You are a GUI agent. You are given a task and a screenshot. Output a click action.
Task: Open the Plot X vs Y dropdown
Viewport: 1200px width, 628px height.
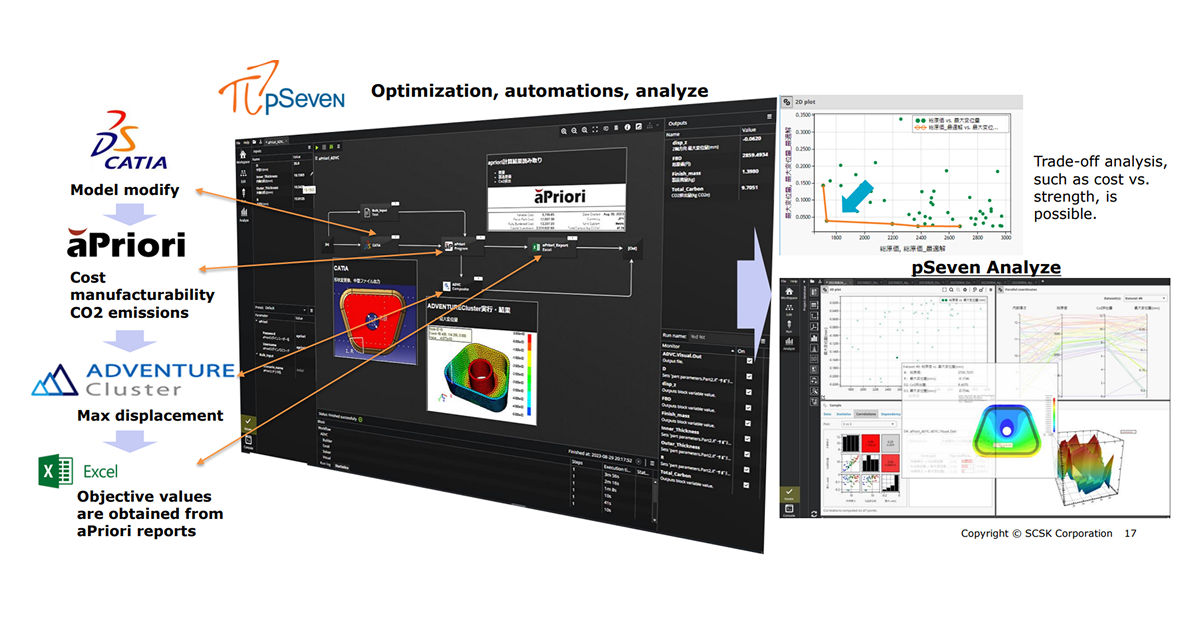(x=869, y=424)
